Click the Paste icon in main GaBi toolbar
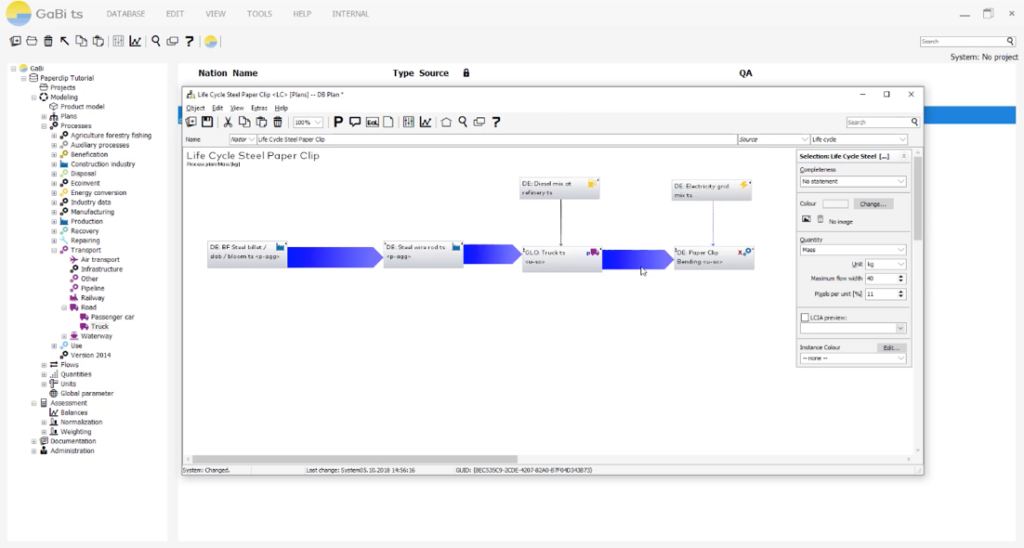 pos(98,41)
